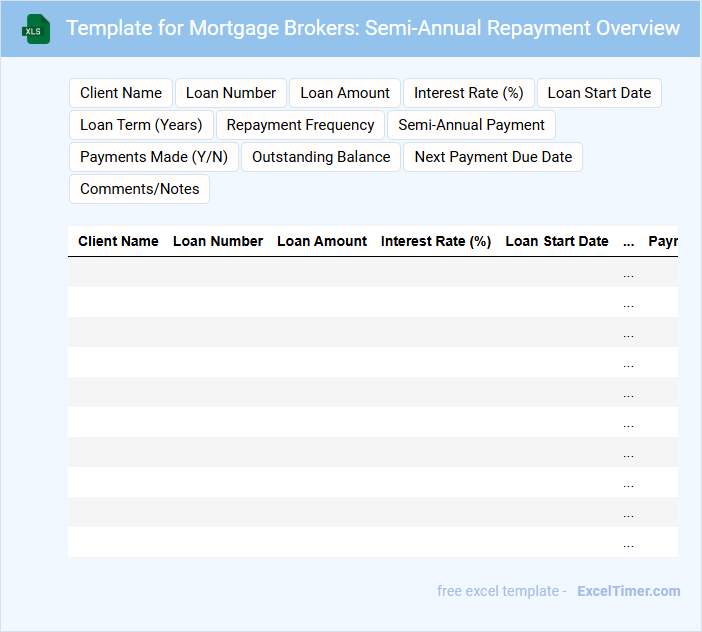Click the Next Payment Due Date tag
This screenshot has height=632, width=702.
coord(493,157)
